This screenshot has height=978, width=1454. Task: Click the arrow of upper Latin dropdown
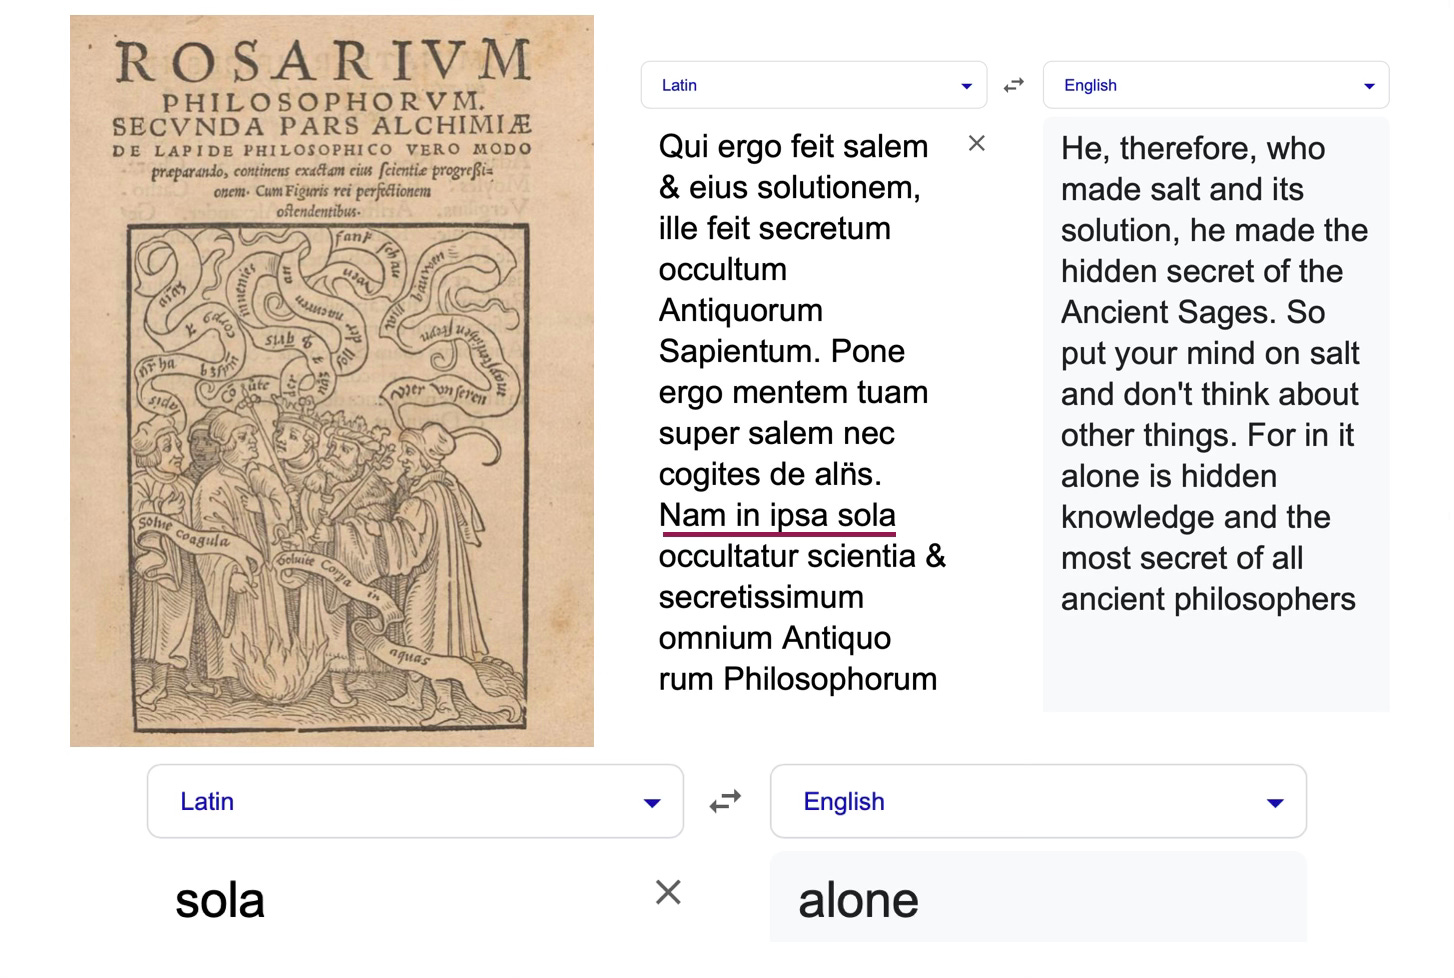(x=966, y=86)
